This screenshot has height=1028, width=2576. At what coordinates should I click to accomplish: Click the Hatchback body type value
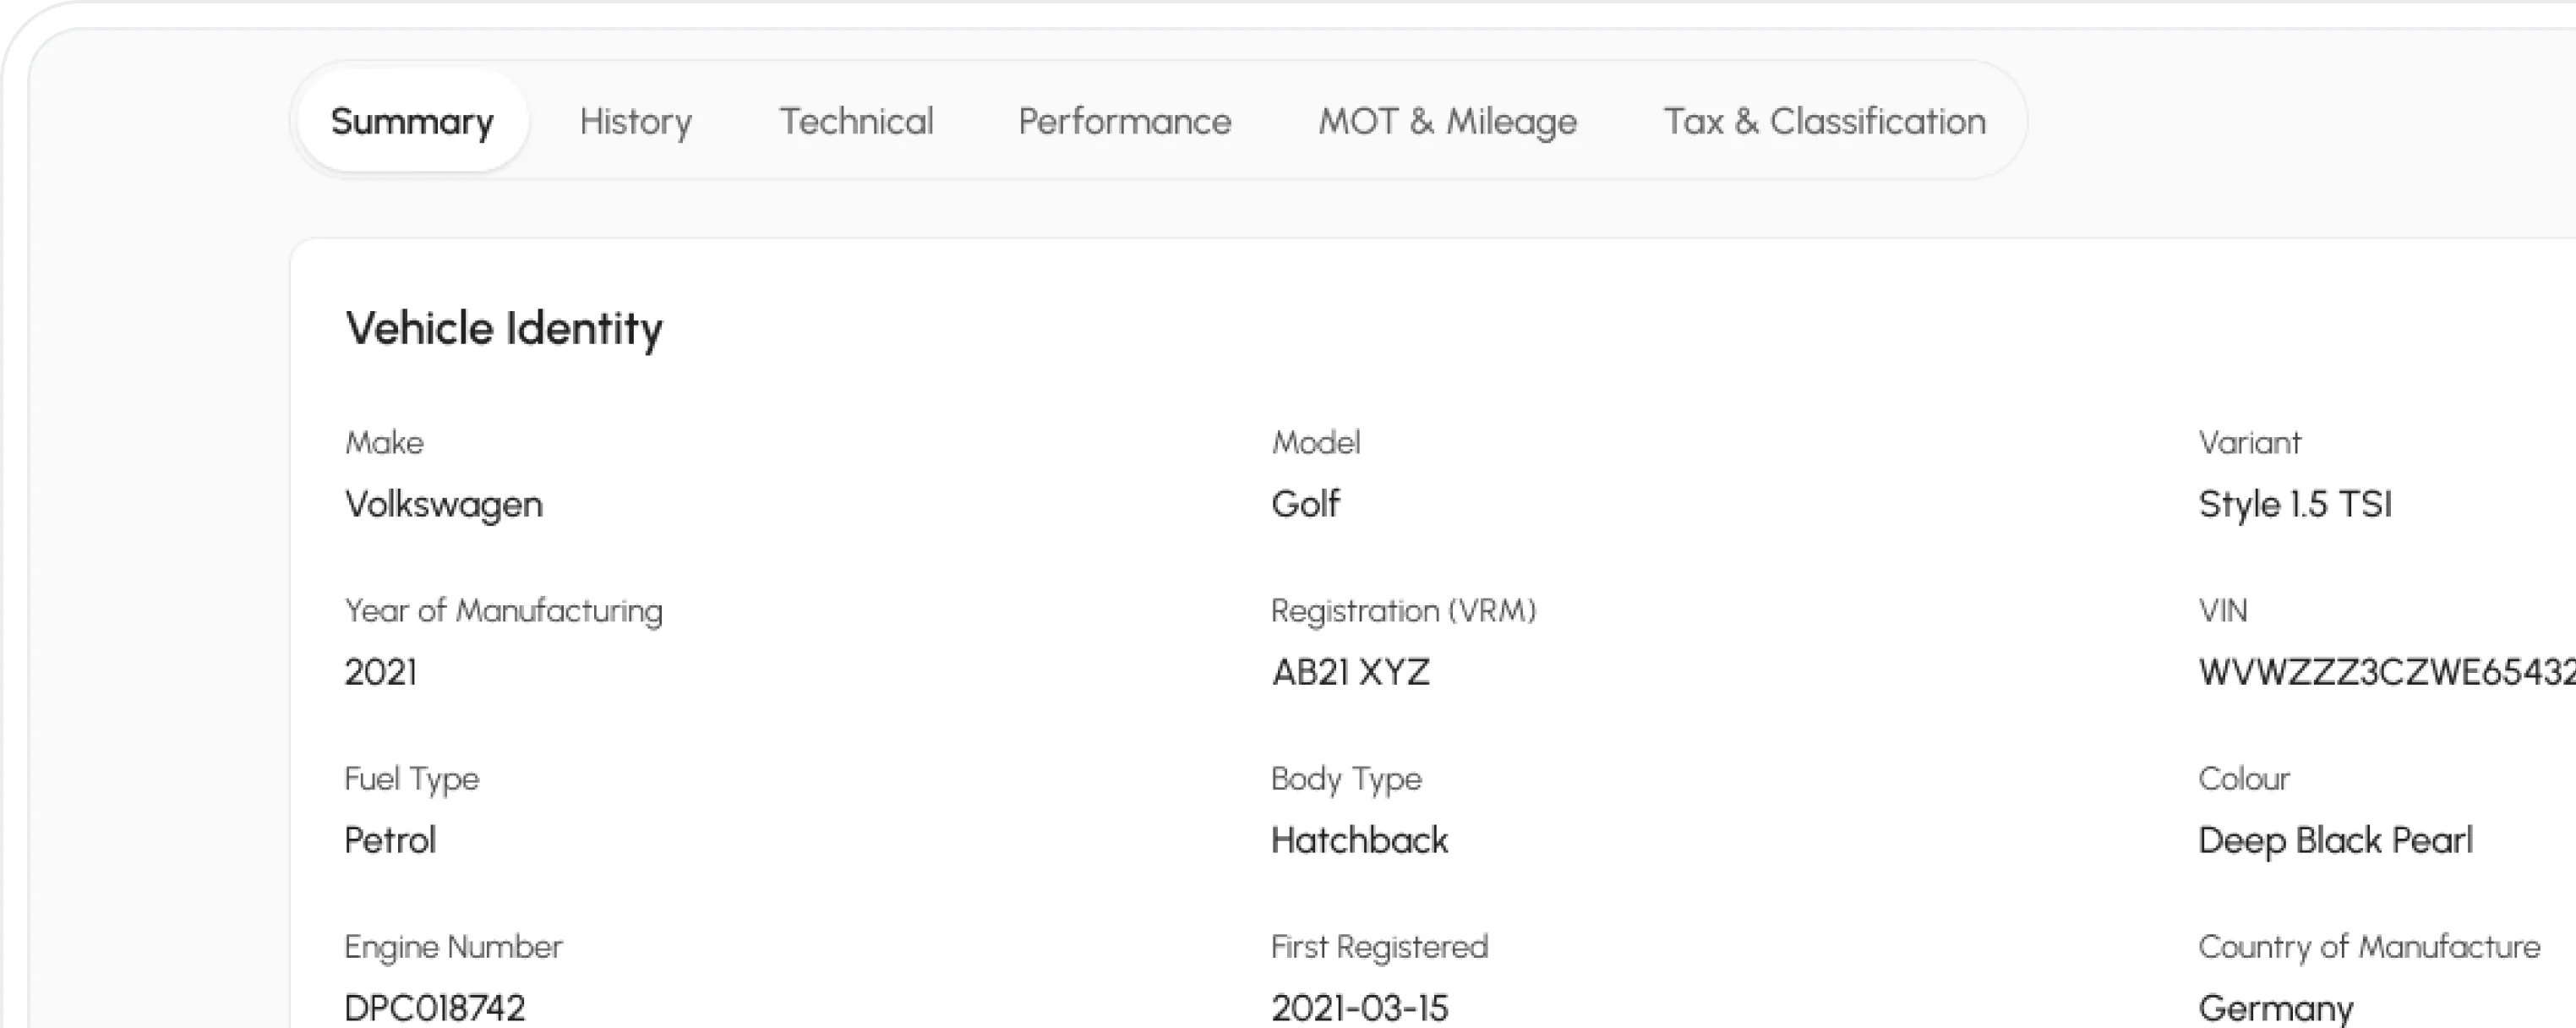tap(1360, 840)
